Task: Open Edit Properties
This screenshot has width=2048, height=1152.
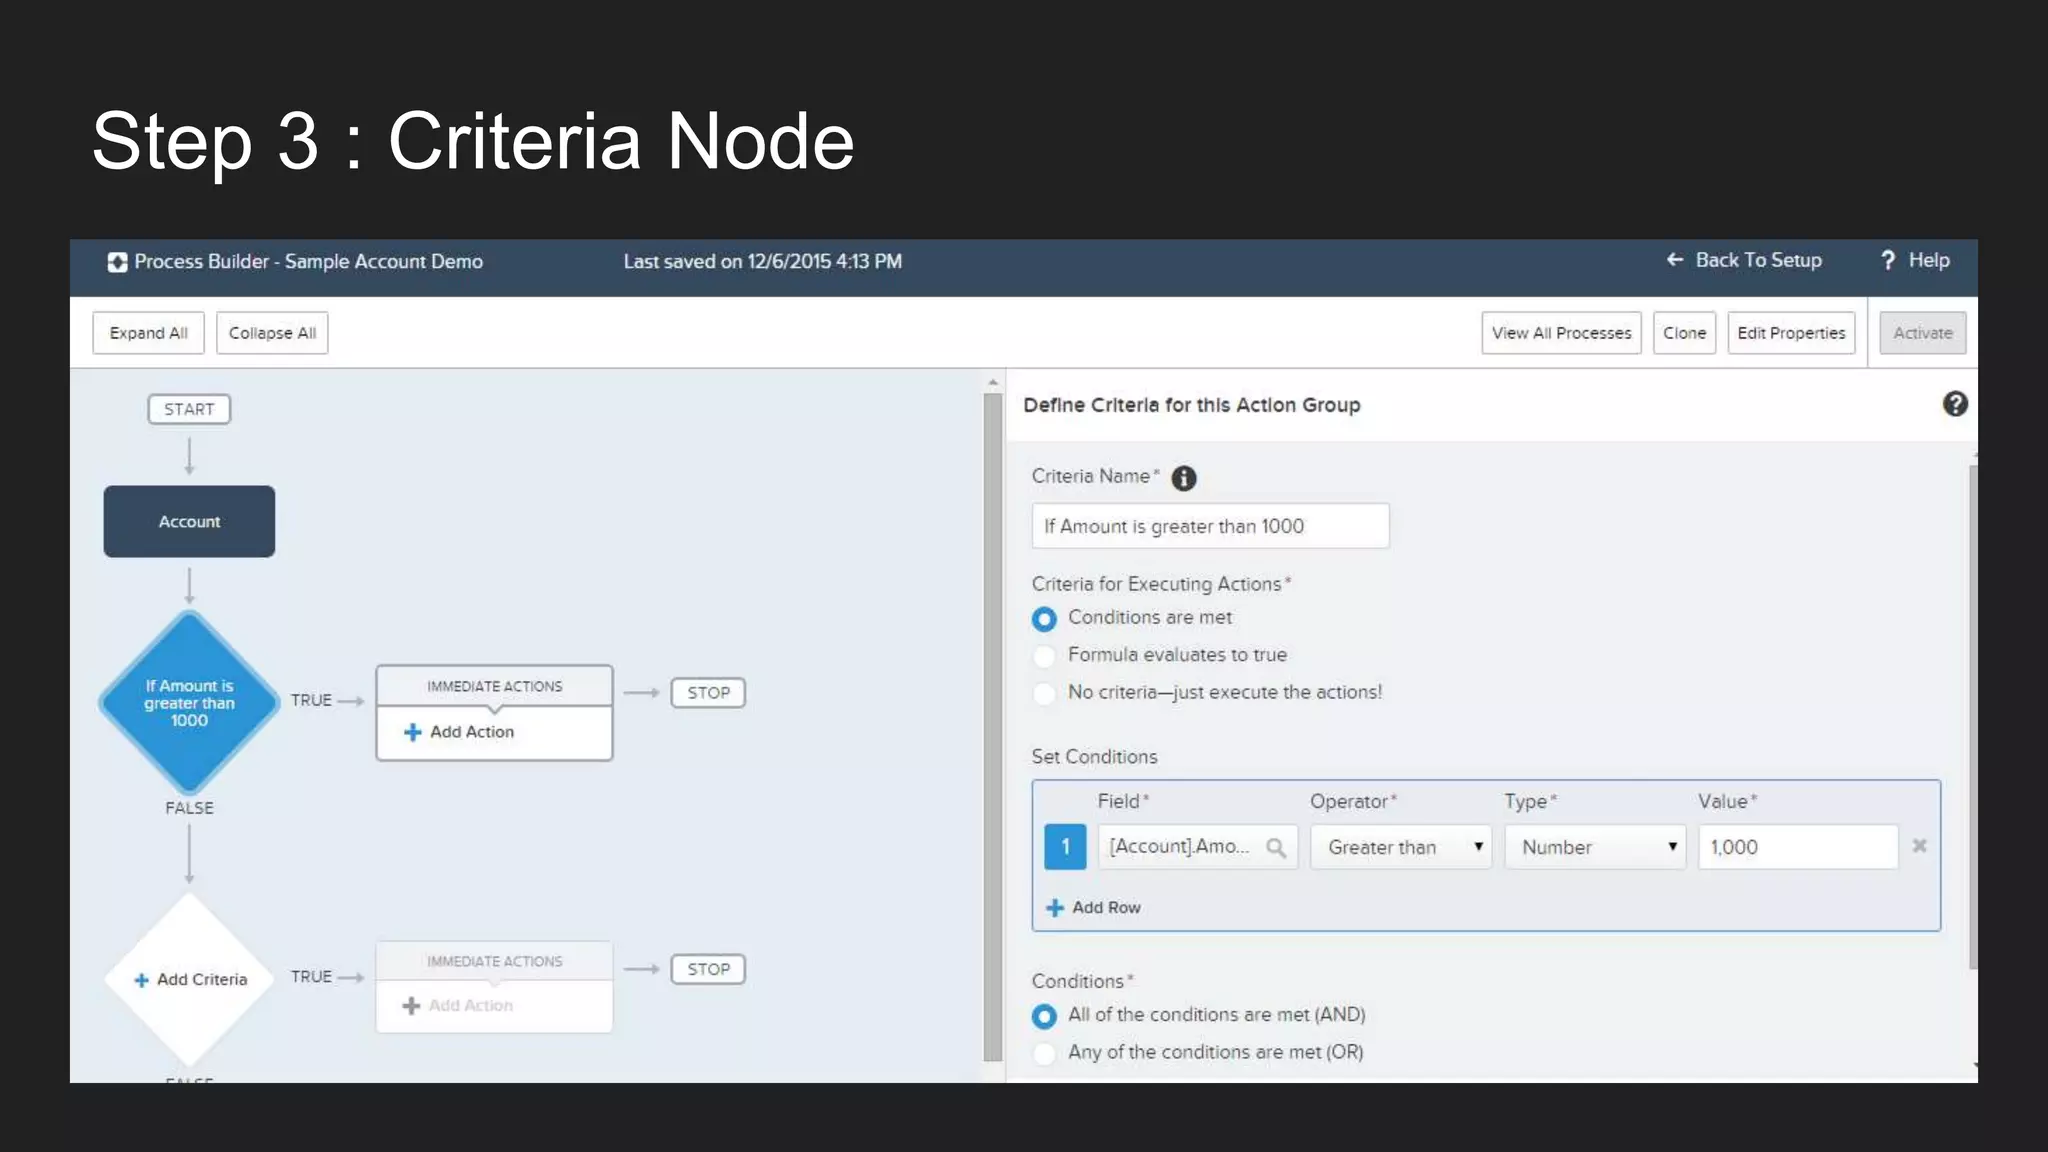Action: point(1791,333)
